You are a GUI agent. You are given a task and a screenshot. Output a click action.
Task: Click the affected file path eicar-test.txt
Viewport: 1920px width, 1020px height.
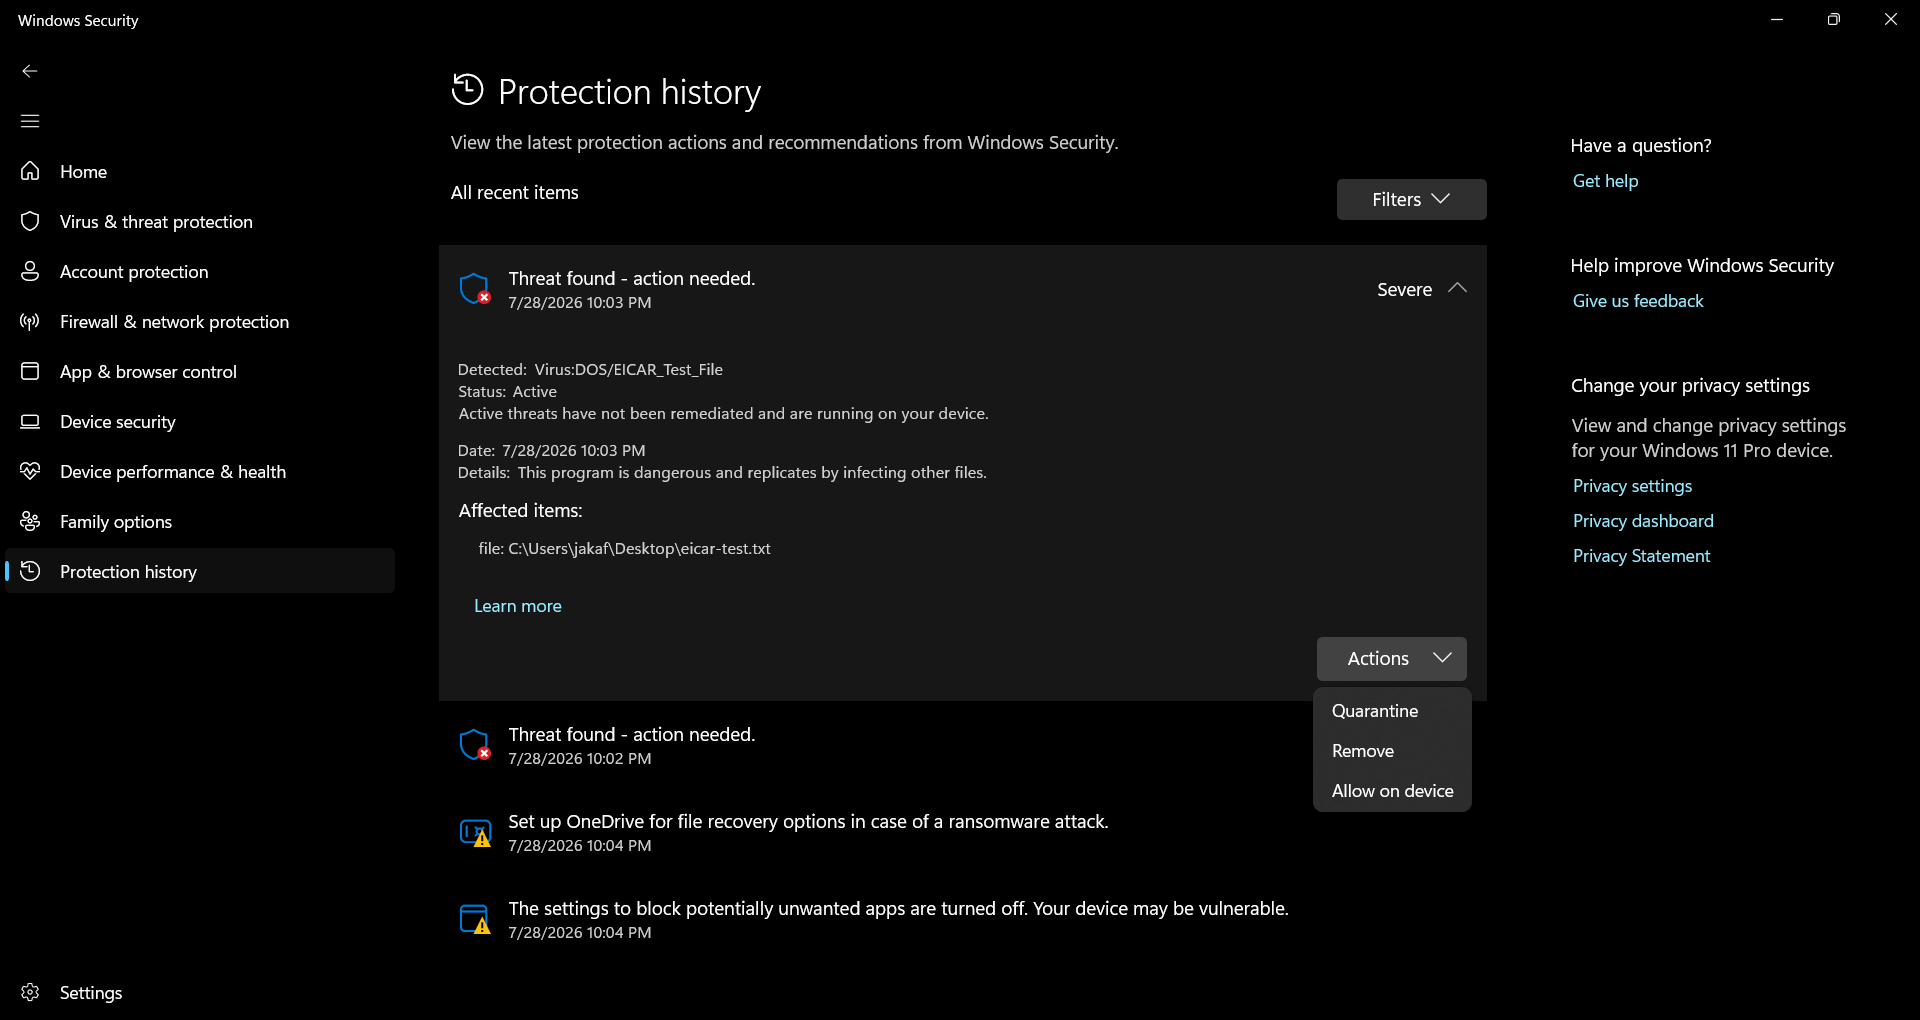(624, 549)
